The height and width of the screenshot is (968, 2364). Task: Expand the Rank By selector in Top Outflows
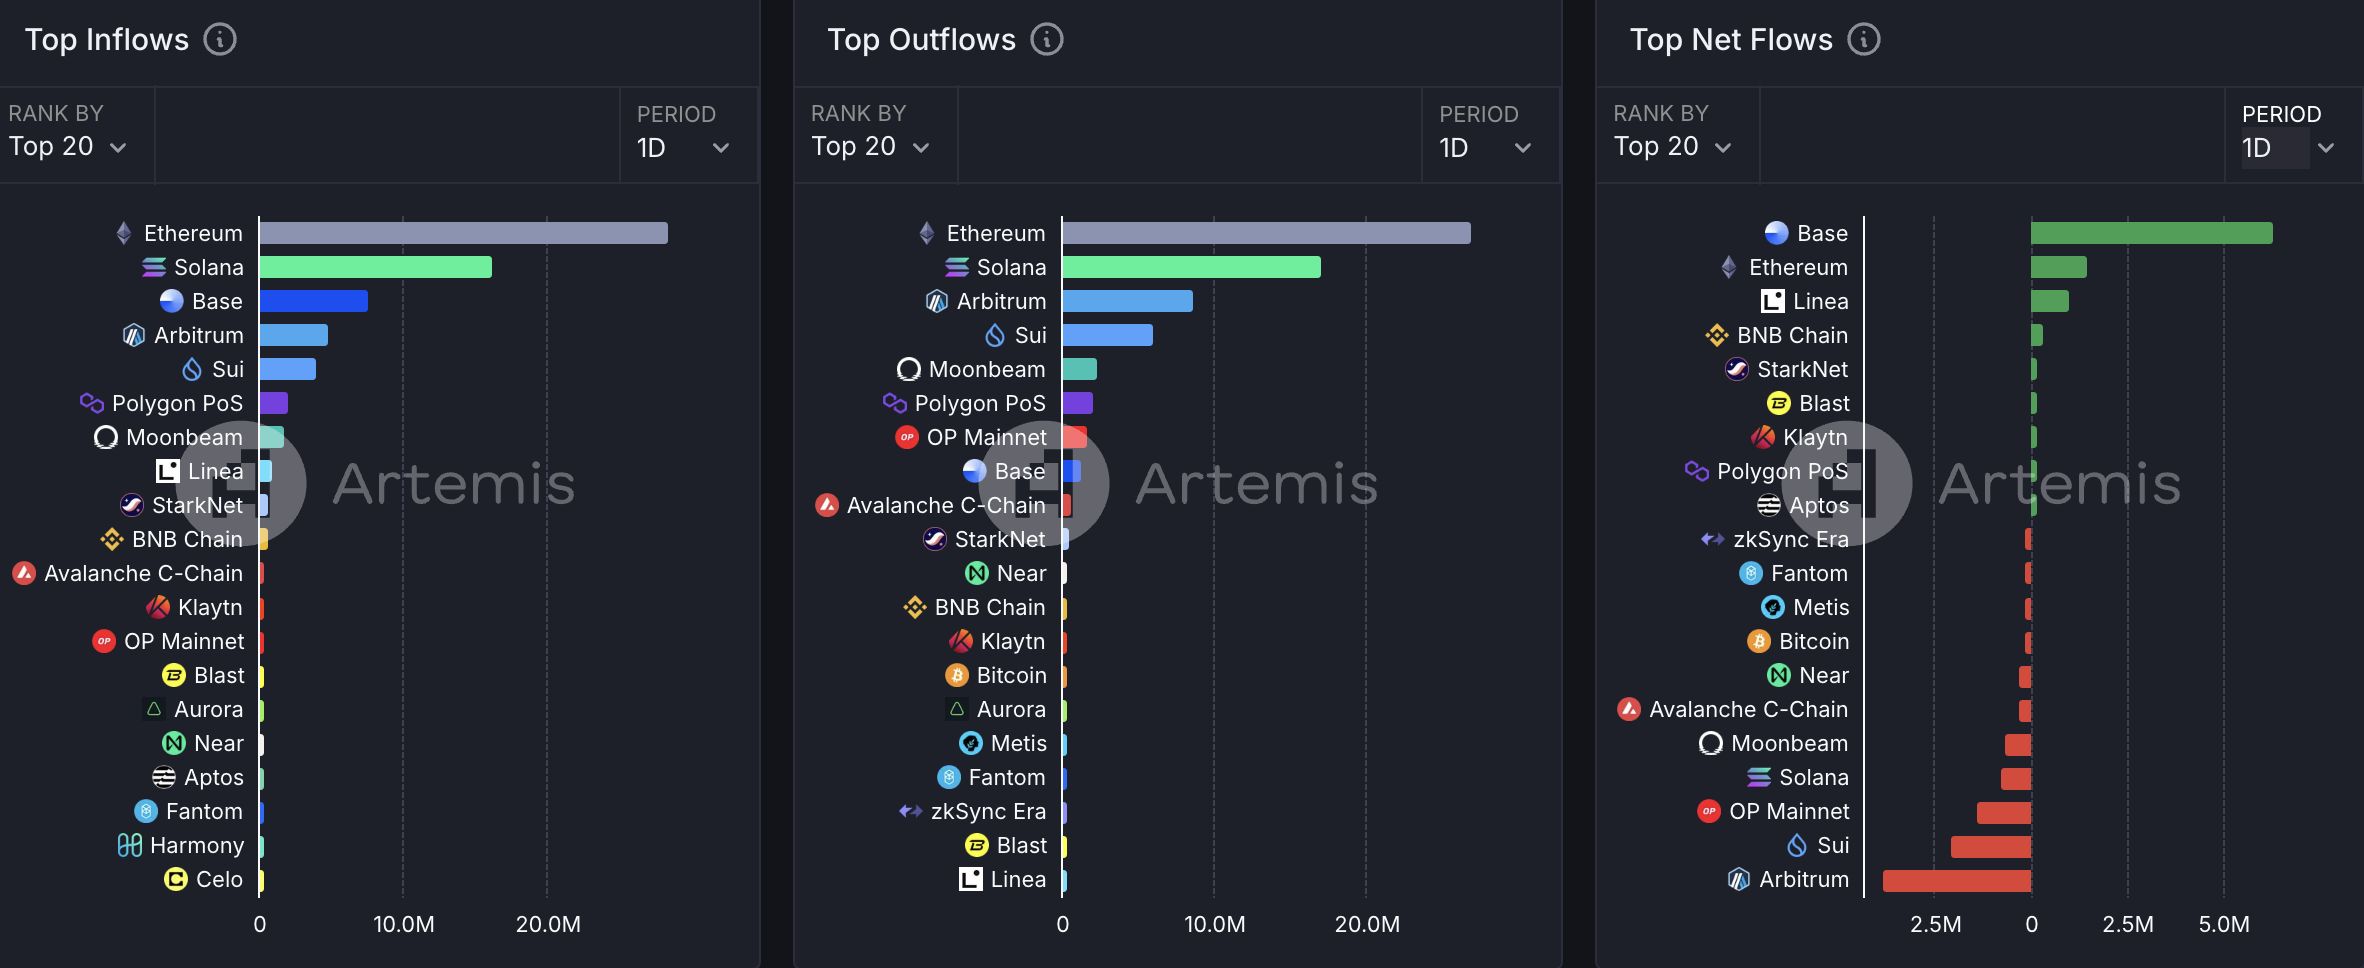click(870, 147)
